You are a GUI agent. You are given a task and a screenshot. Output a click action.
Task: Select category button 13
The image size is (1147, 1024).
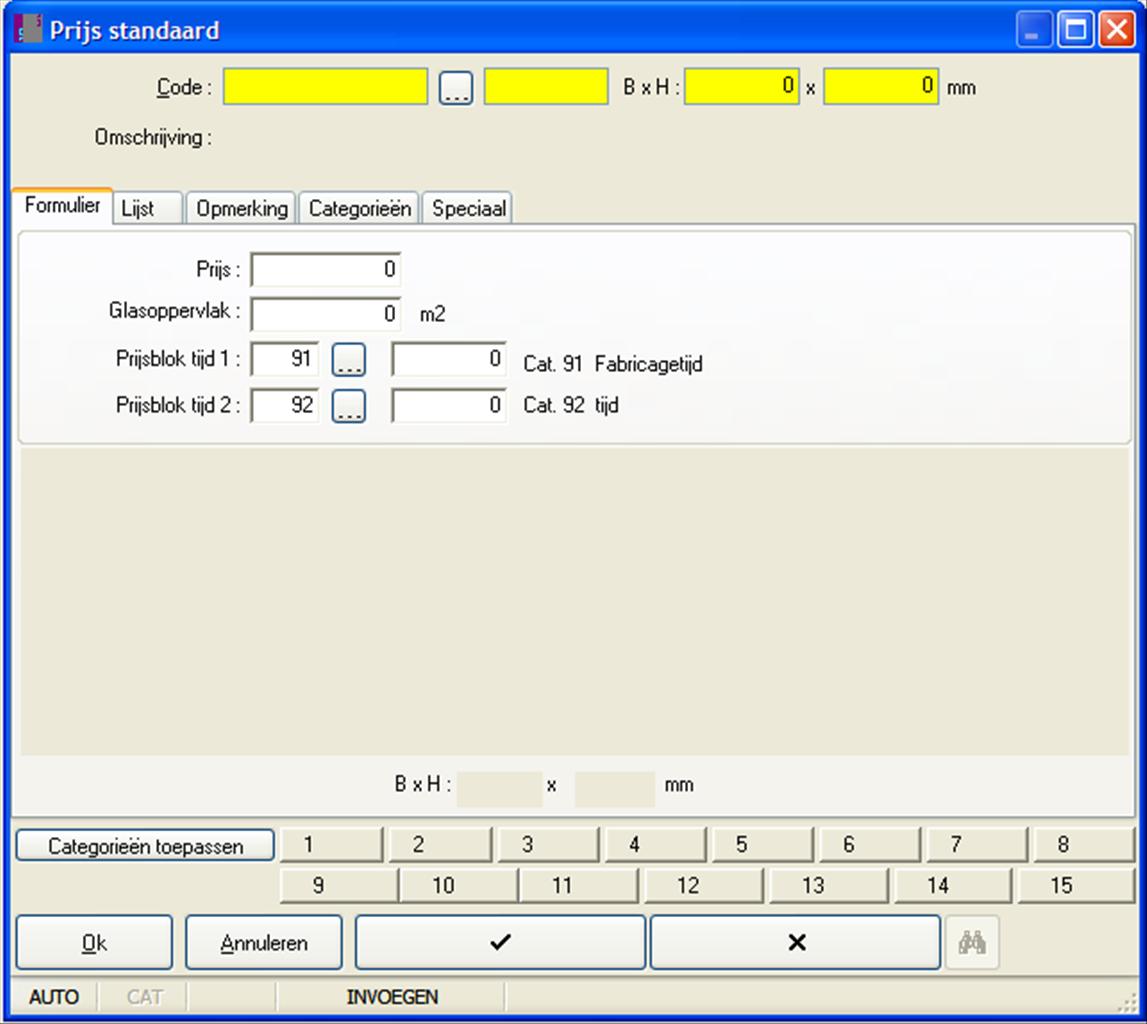click(829, 886)
